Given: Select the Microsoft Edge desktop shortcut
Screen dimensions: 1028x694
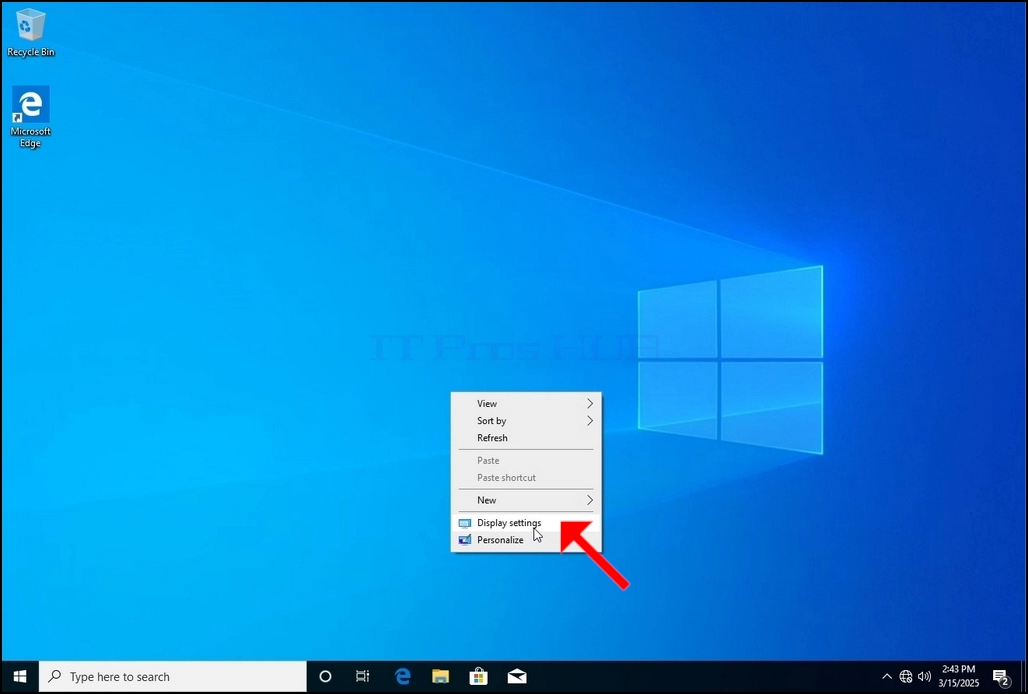Looking at the screenshot, I should [x=30, y=117].
